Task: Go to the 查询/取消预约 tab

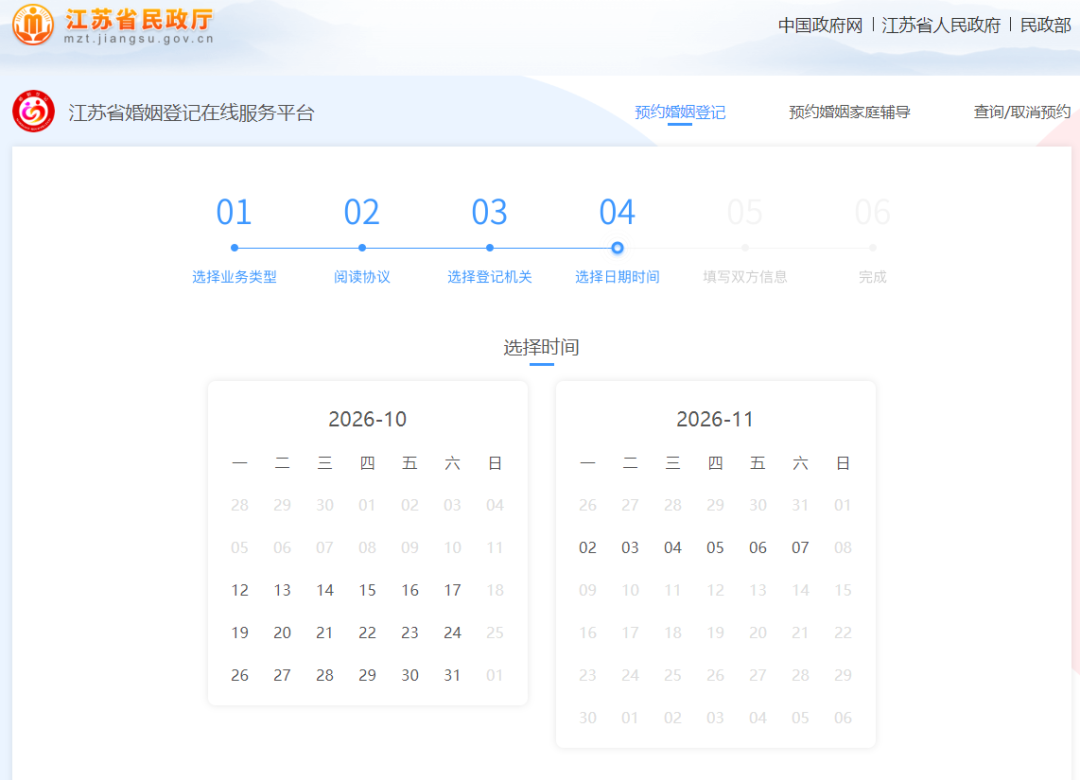Action: point(1022,112)
